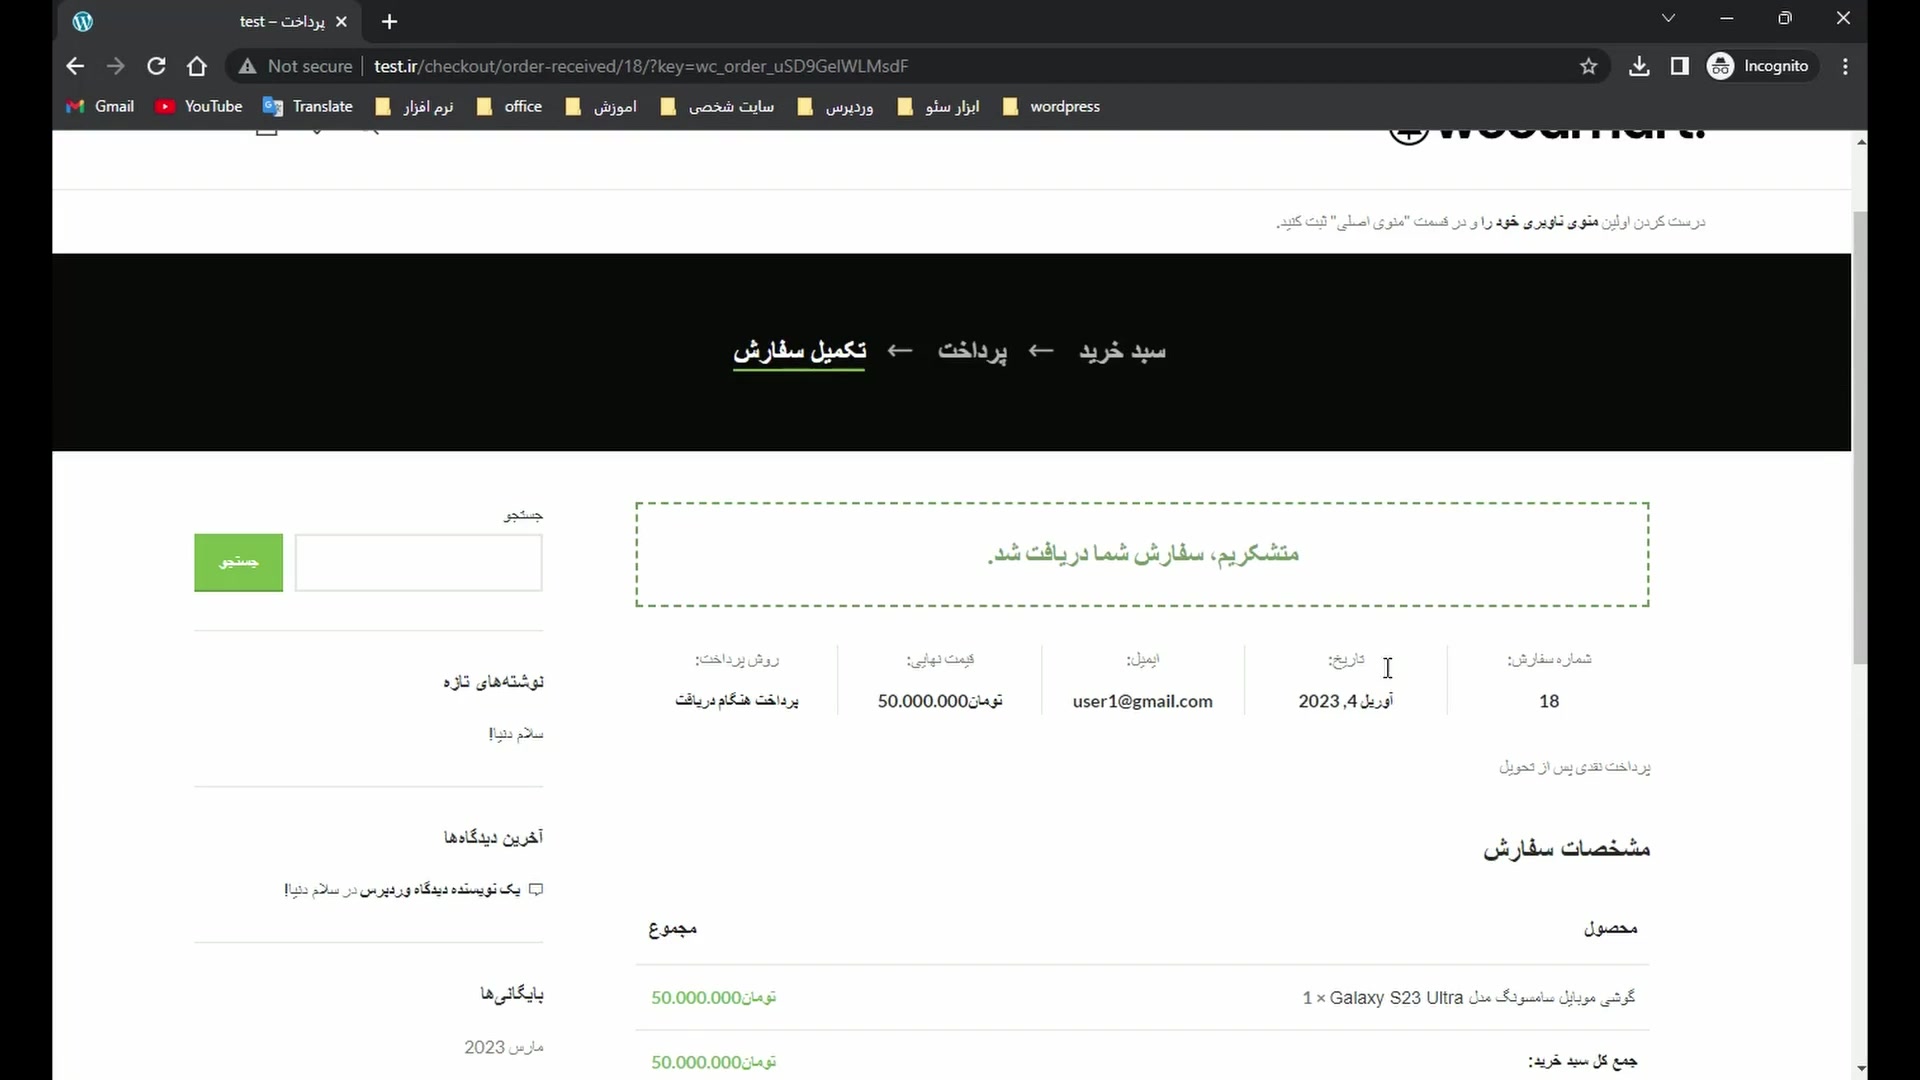Click the green جستجو search button
Screen dimensions: 1920x1080
238,563
